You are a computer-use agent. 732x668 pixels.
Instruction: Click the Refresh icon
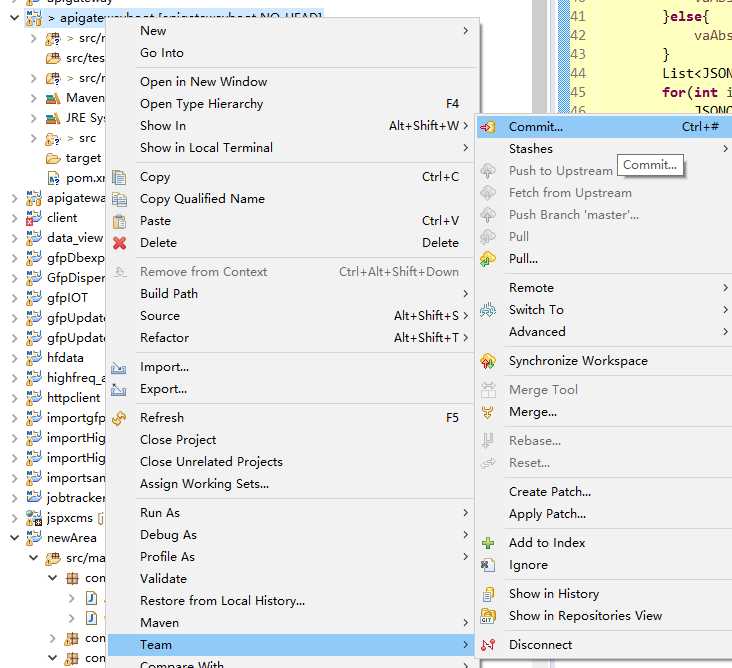(x=119, y=418)
